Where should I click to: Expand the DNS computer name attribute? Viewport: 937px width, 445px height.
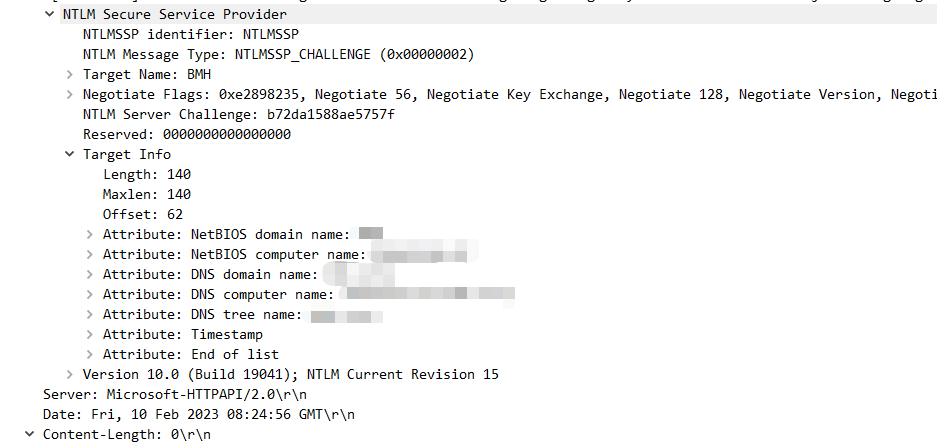click(90, 294)
